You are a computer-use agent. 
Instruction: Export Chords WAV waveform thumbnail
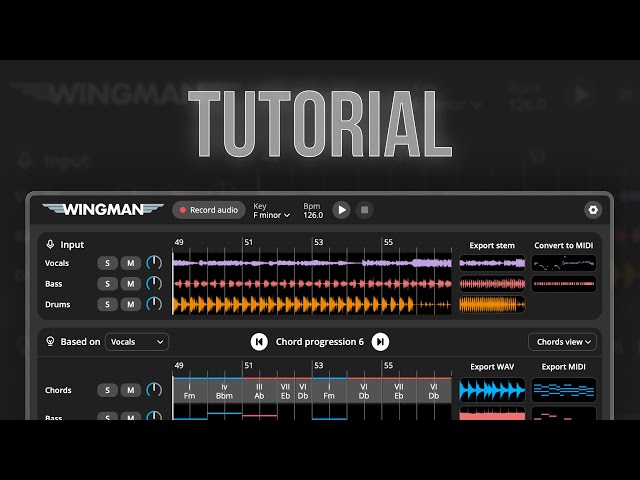tap(492, 390)
